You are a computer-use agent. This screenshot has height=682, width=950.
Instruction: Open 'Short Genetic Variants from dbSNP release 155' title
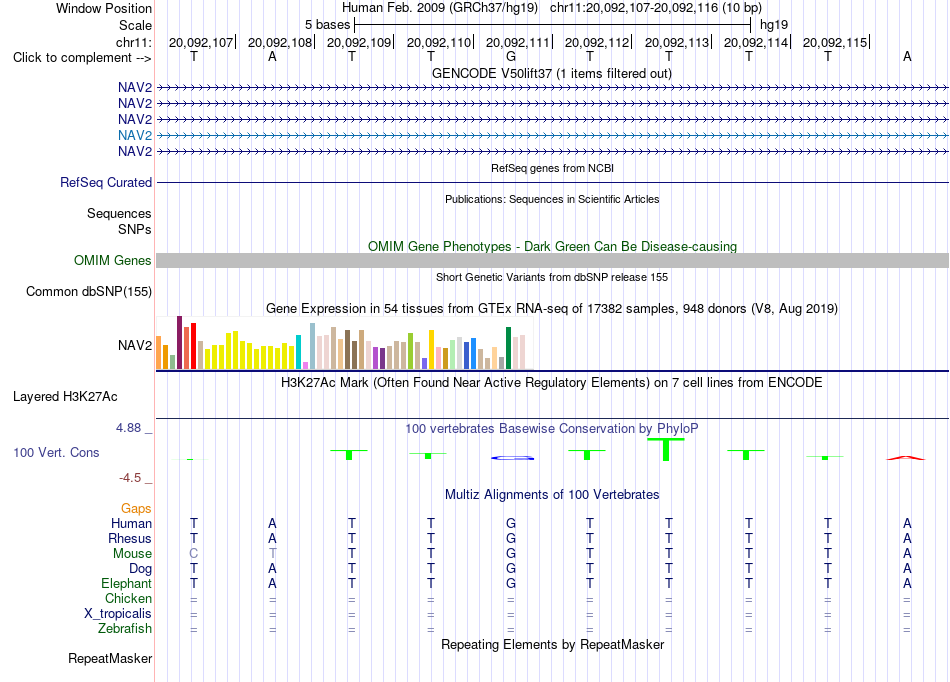click(552, 277)
